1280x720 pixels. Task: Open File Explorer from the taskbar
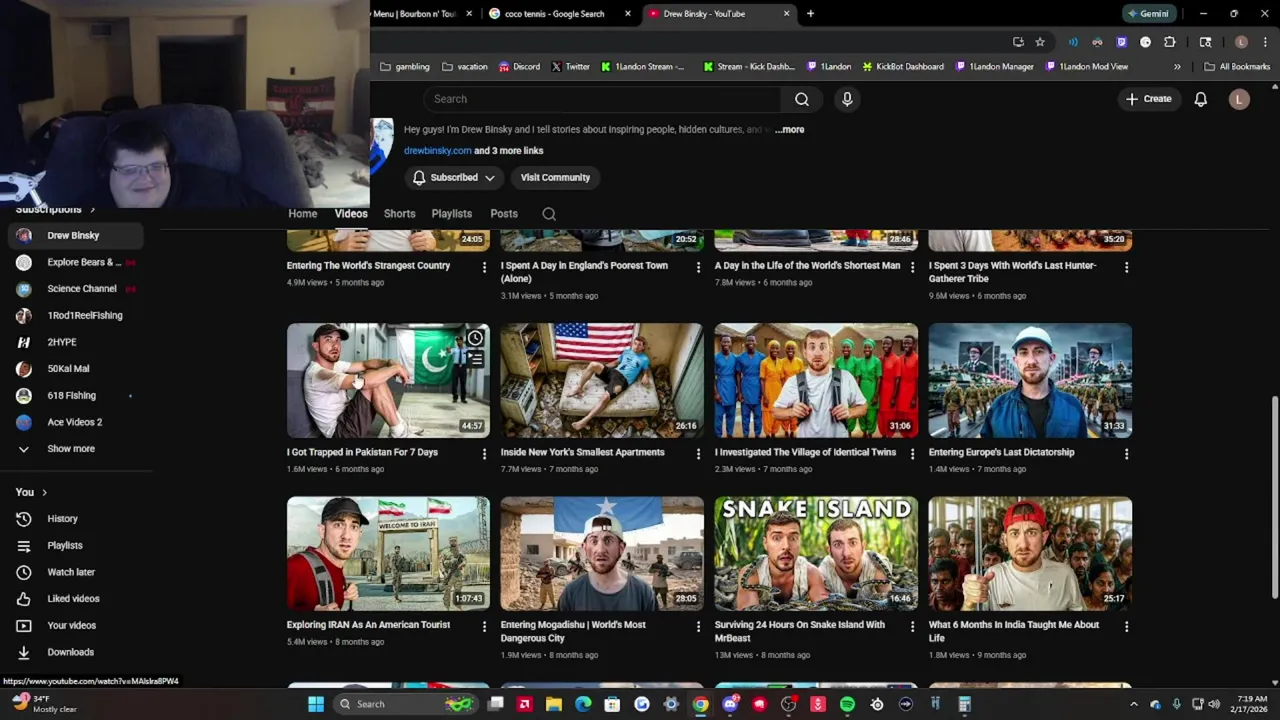tap(554, 704)
